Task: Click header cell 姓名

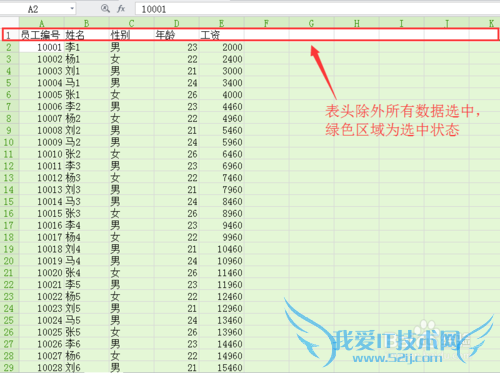Action: click(86, 35)
